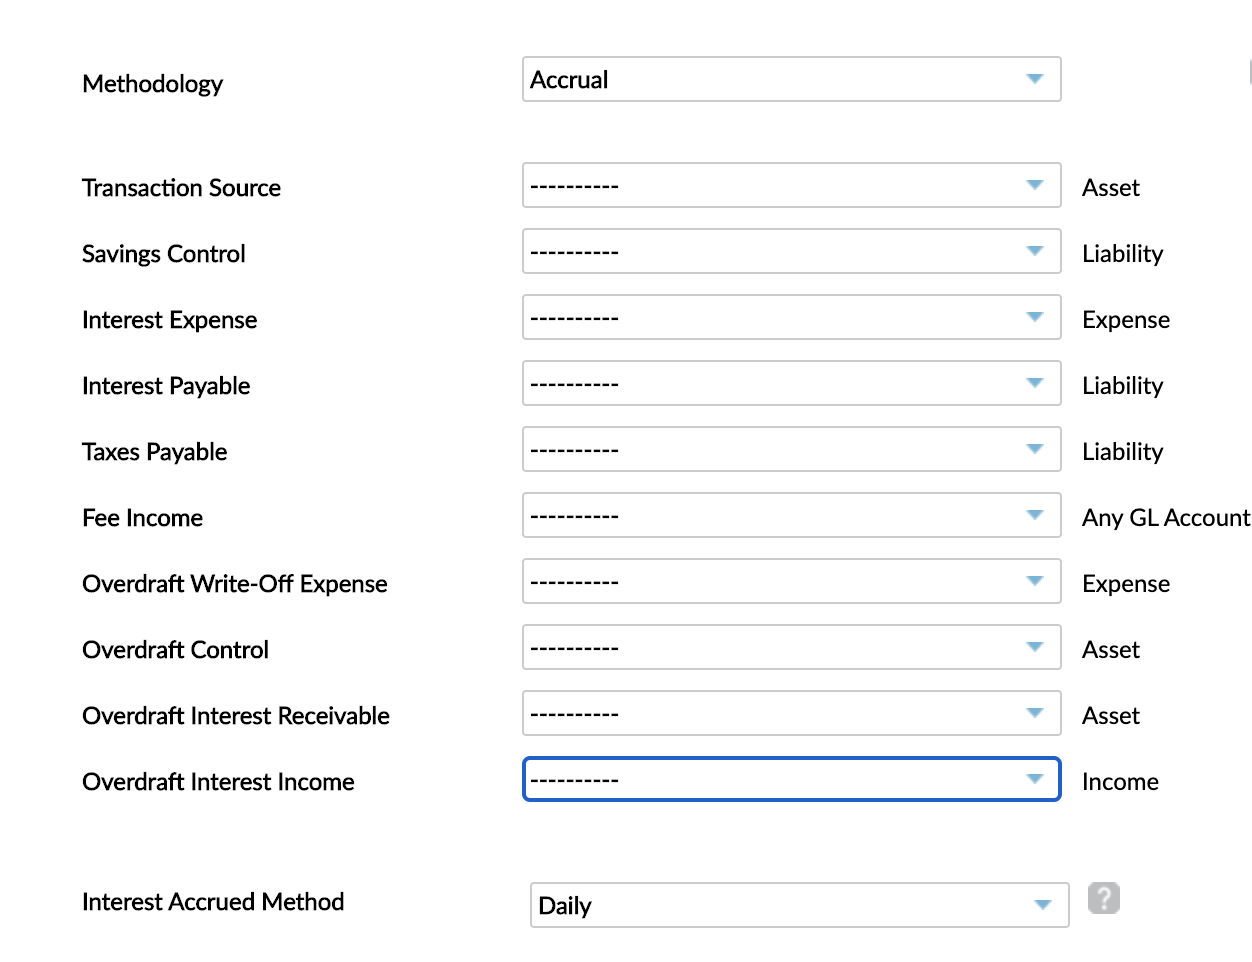
Task: Click the arrow on the Accrual selector
Action: (x=1035, y=79)
